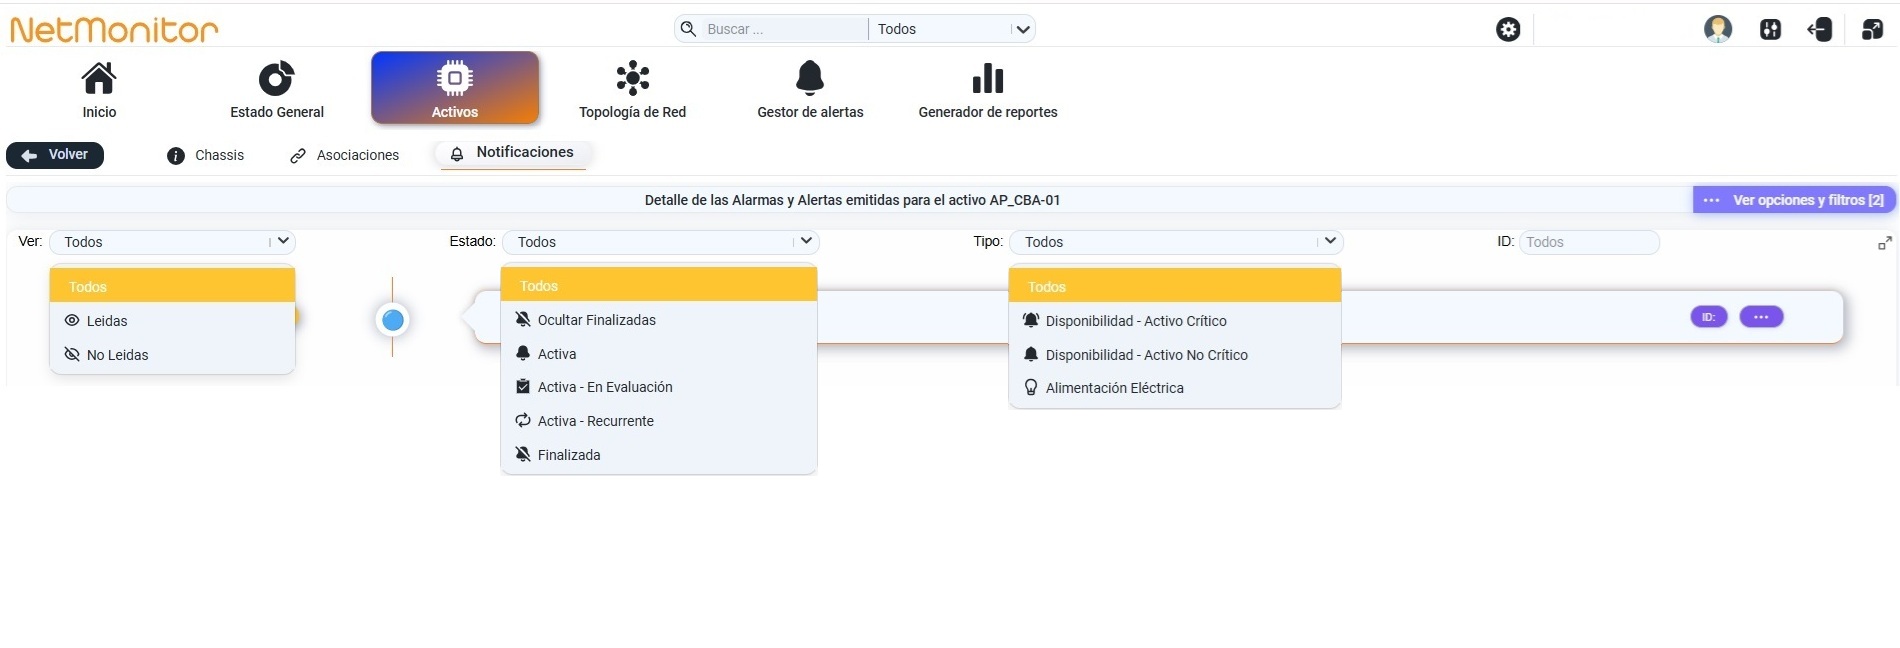Click the Estado General pie chart icon
Screen dimensions: 1900x648
pyautogui.click(x=277, y=78)
